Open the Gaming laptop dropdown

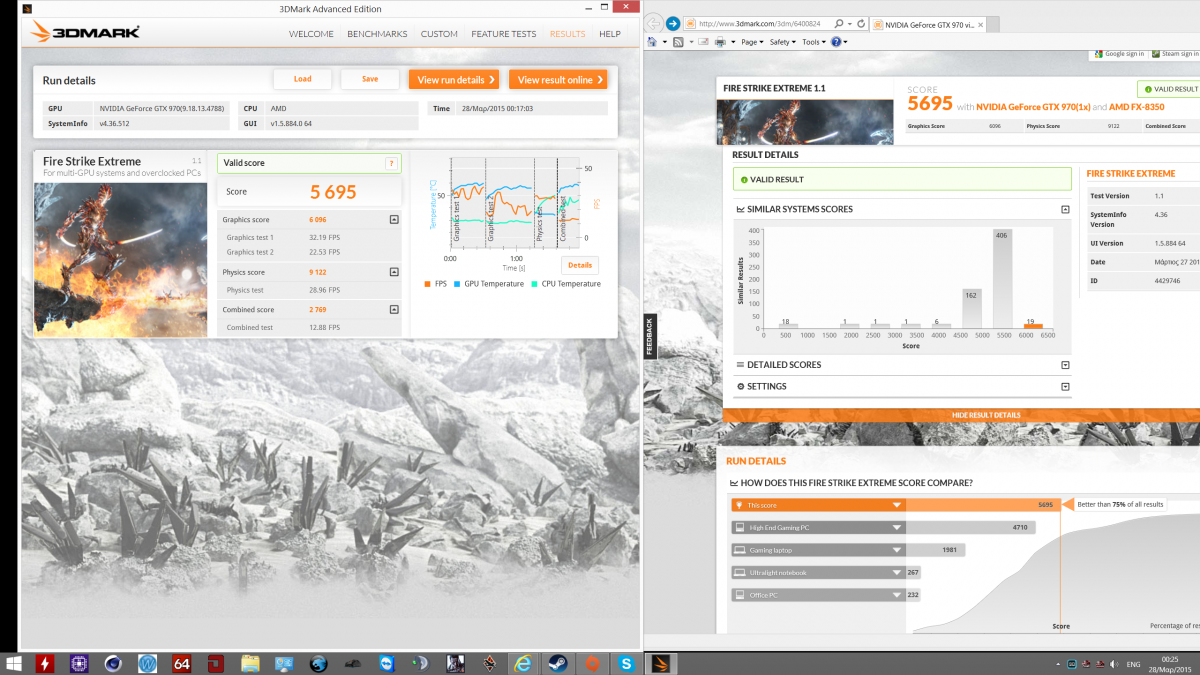[x=897, y=550]
